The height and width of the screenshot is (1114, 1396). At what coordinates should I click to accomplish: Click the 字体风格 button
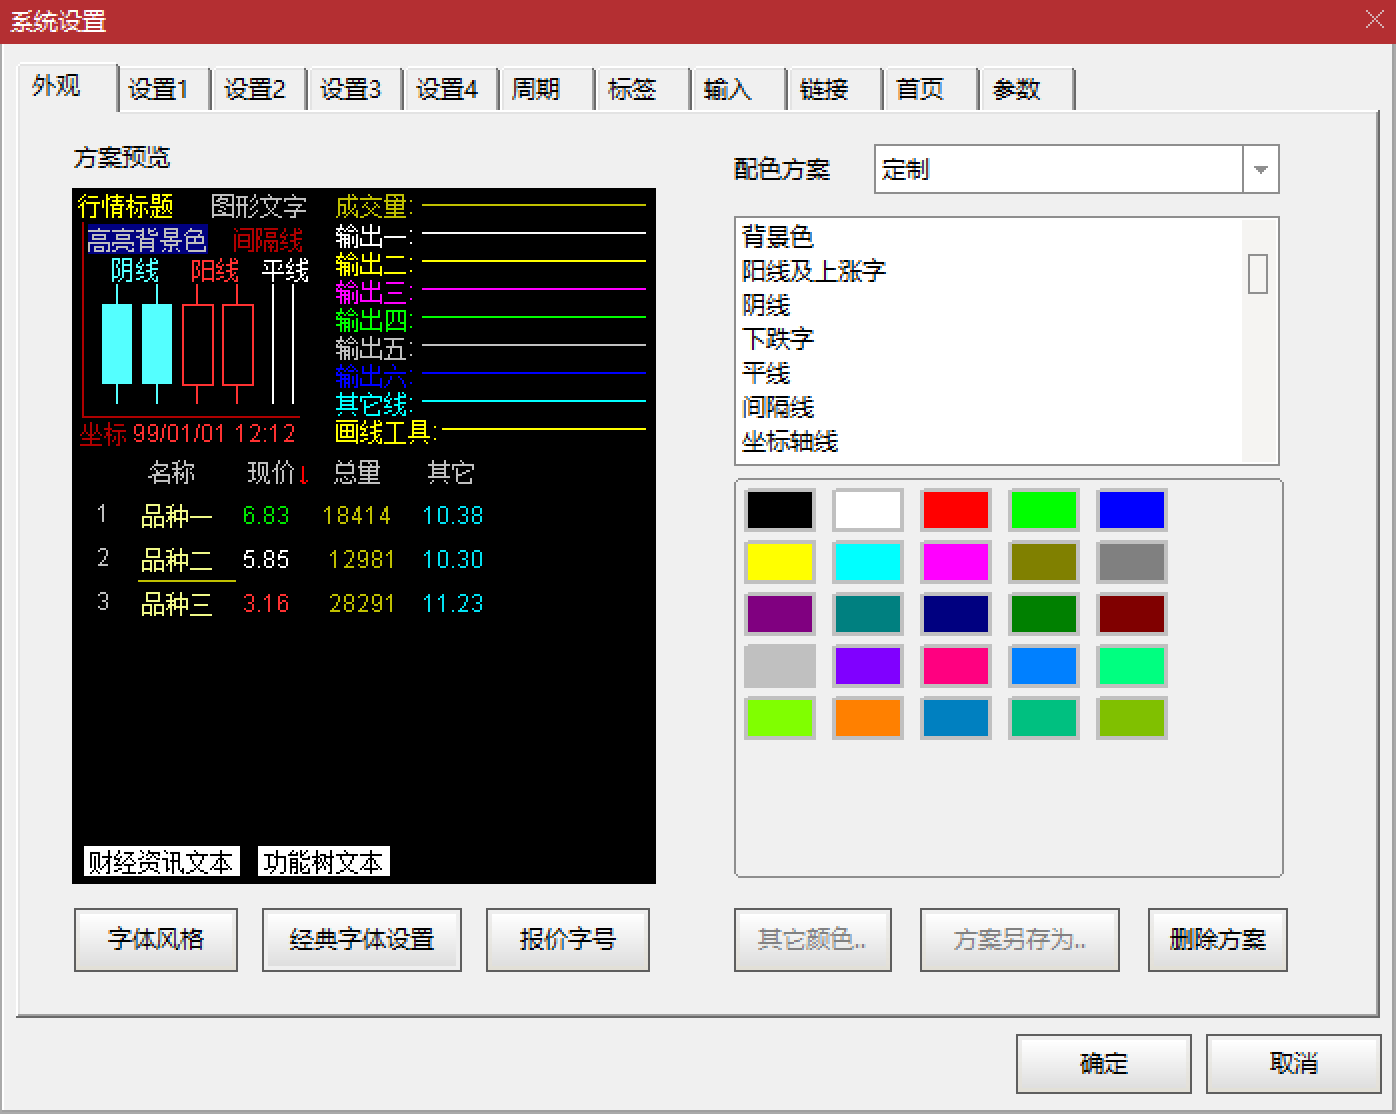[x=156, y=940]
